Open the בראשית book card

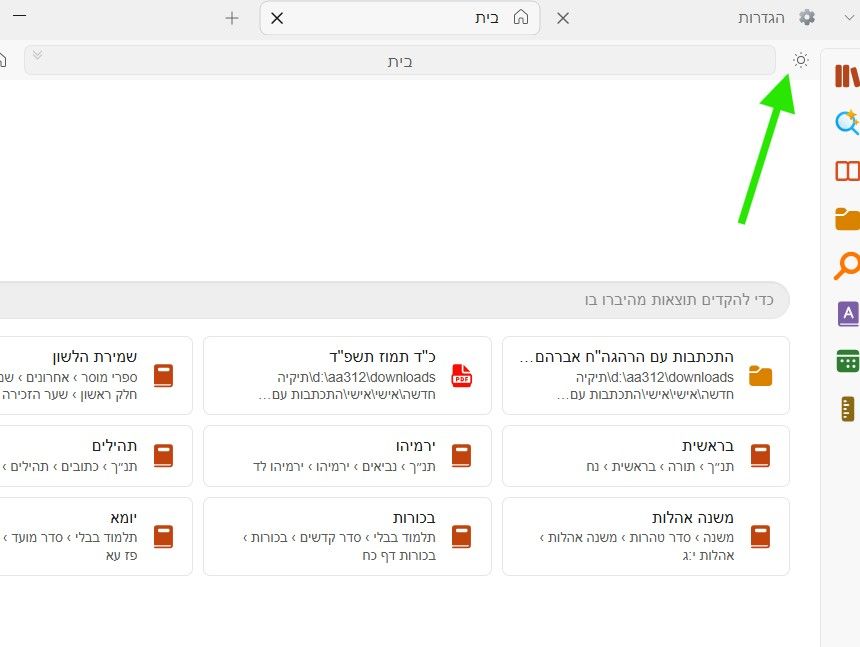coord(646,456)
